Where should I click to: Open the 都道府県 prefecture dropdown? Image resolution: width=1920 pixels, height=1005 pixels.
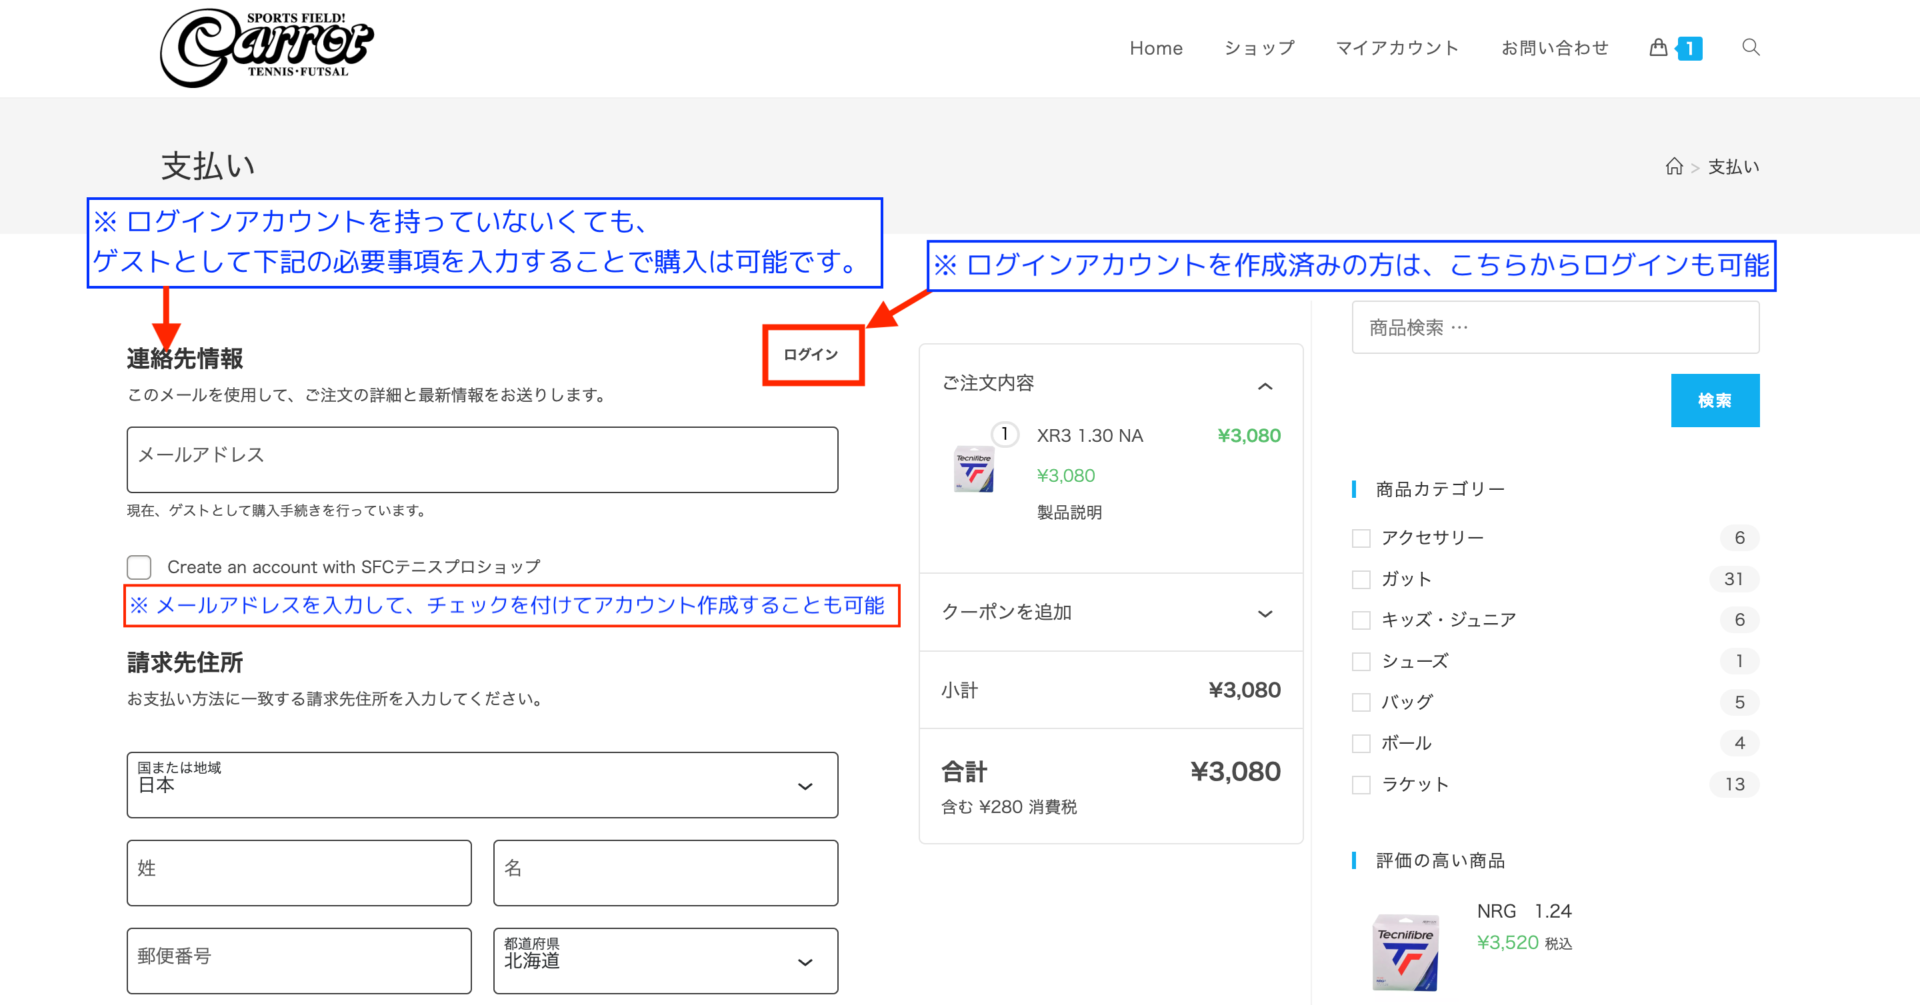pos(665,961)
